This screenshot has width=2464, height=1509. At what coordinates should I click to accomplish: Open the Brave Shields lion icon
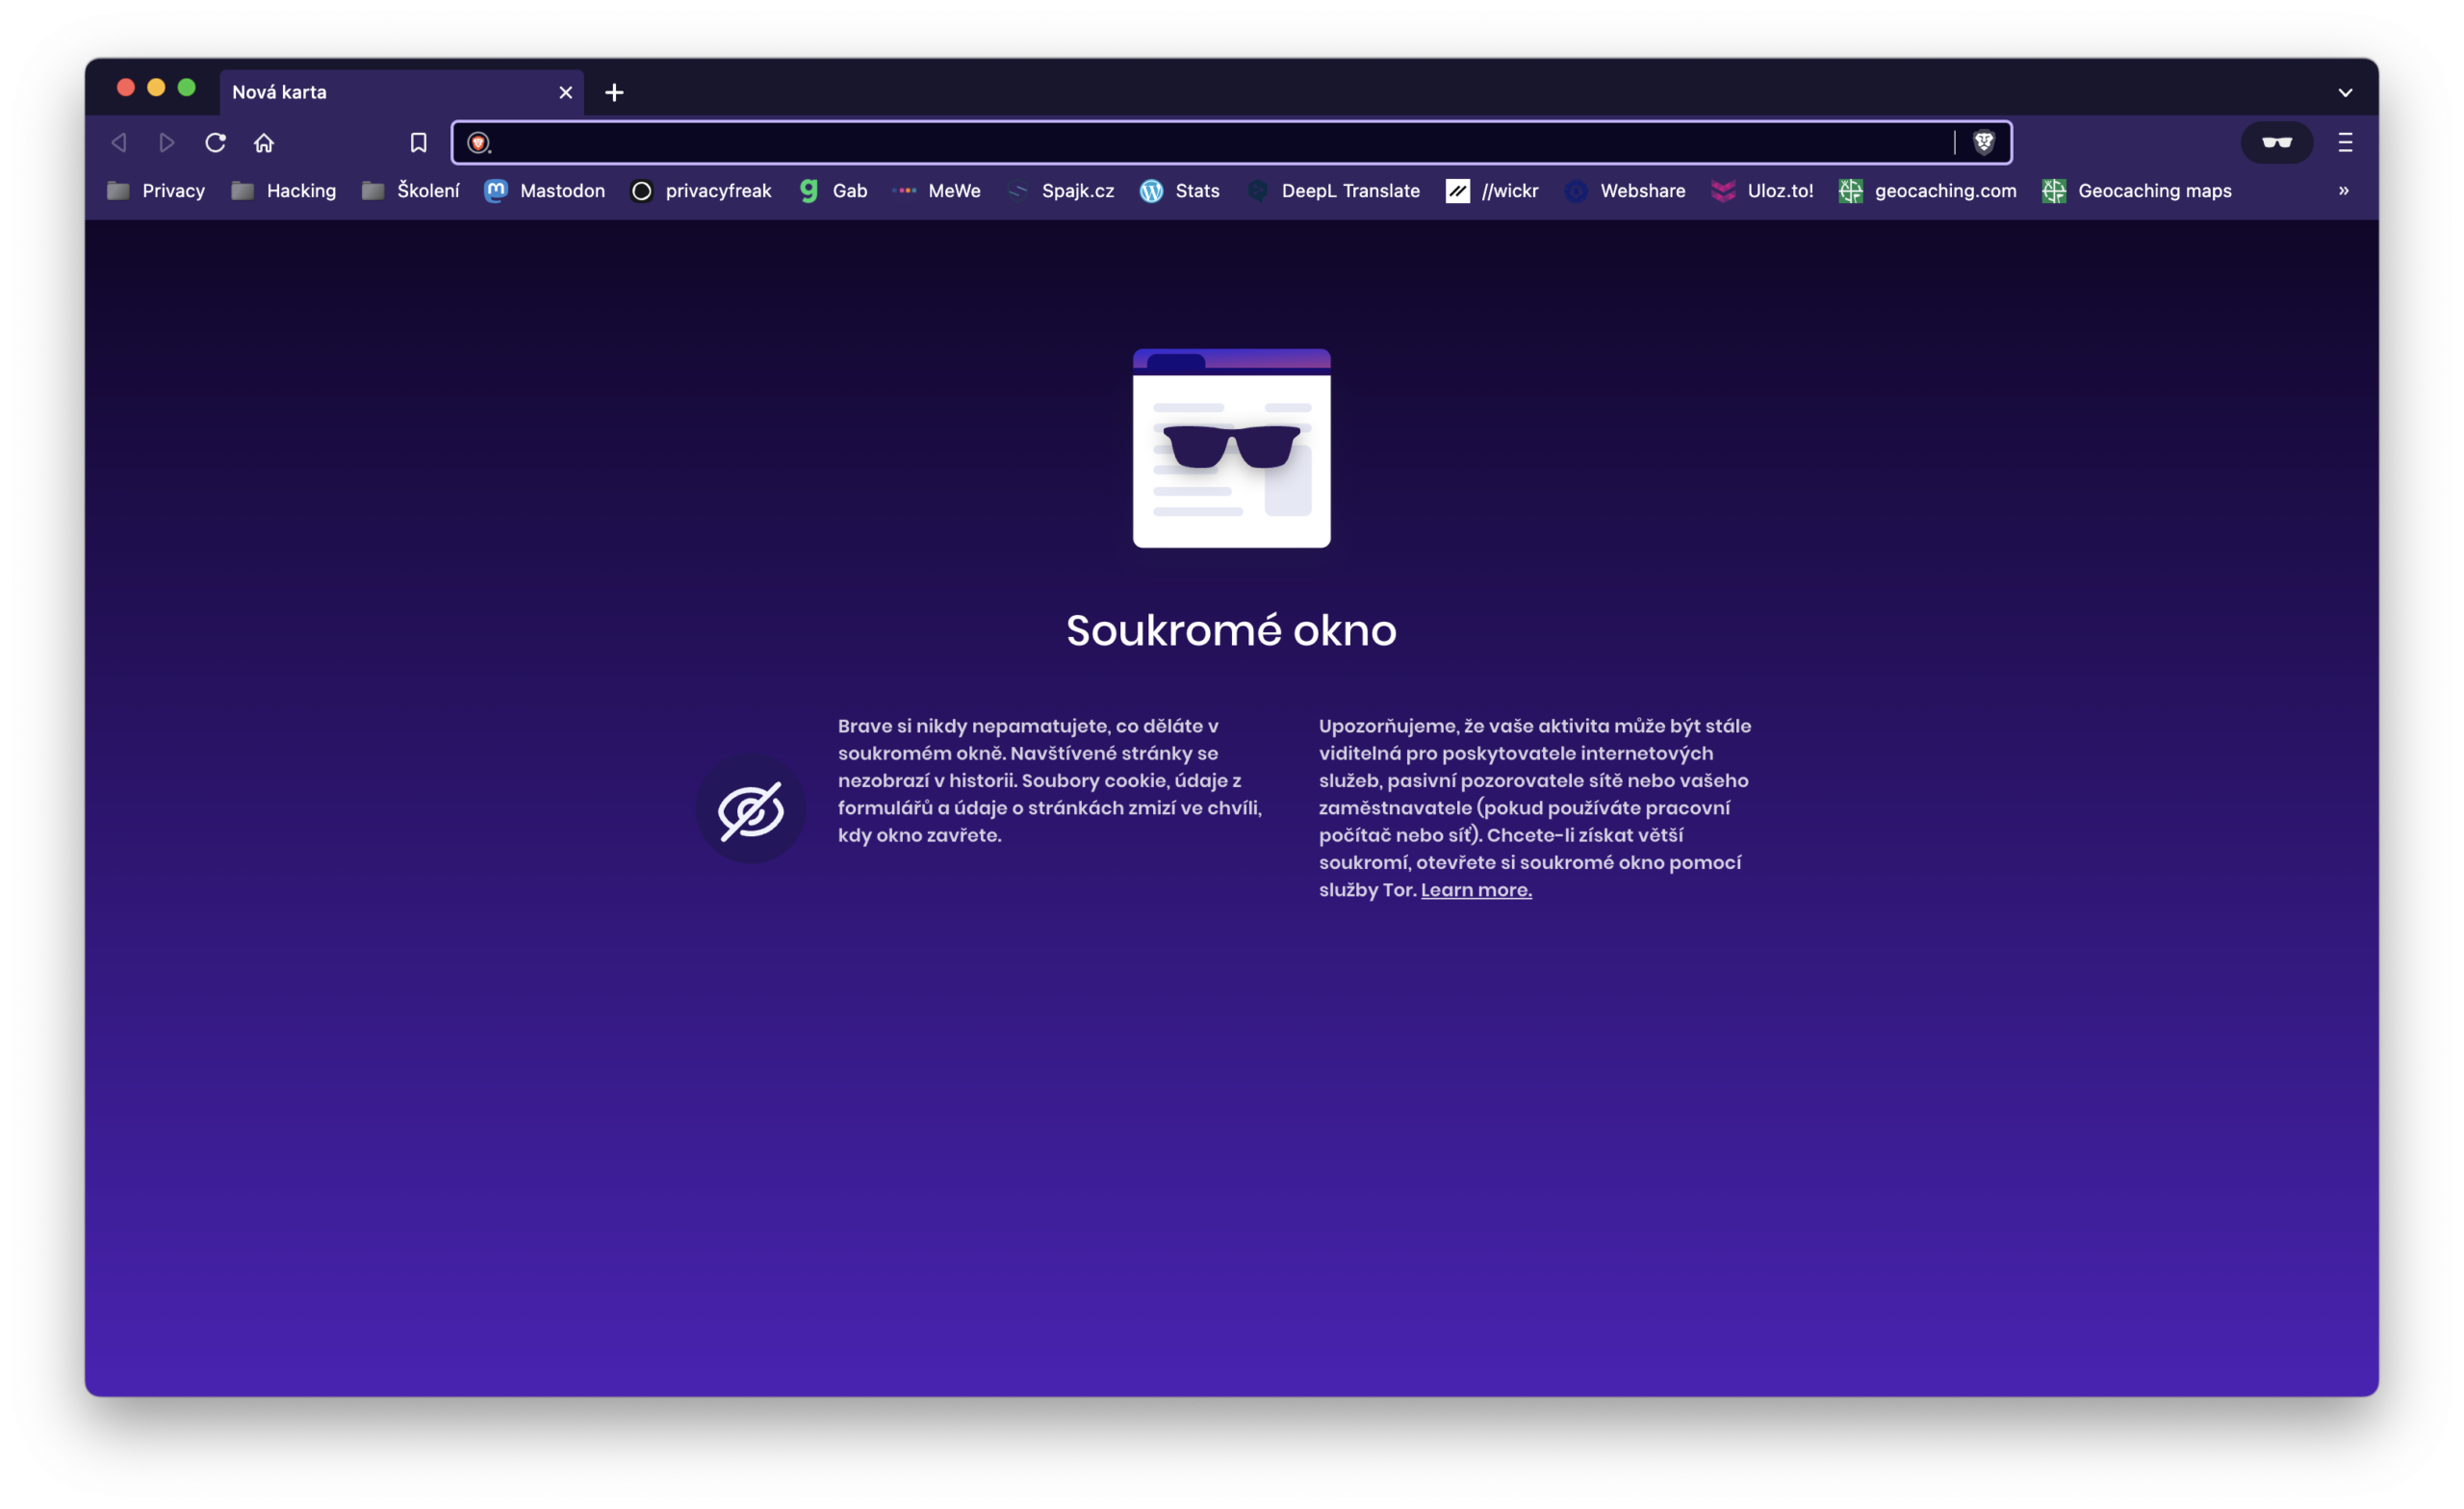click(x=1984, y=143)
